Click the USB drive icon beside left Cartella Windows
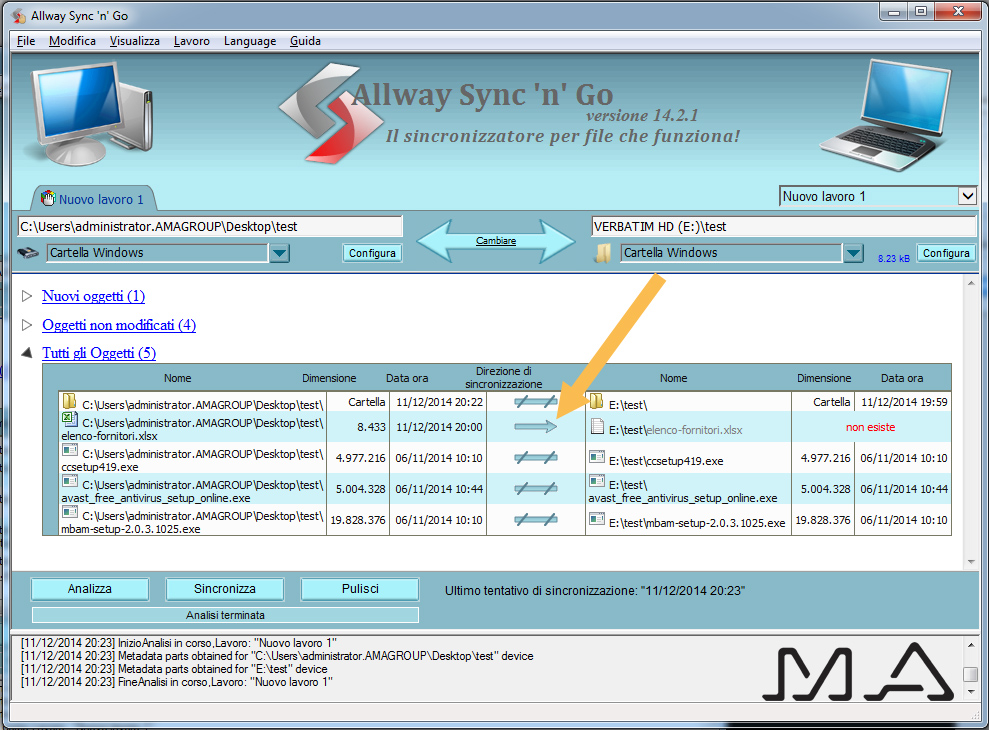Screen dimensions: 989x730 tap(28, 253)
